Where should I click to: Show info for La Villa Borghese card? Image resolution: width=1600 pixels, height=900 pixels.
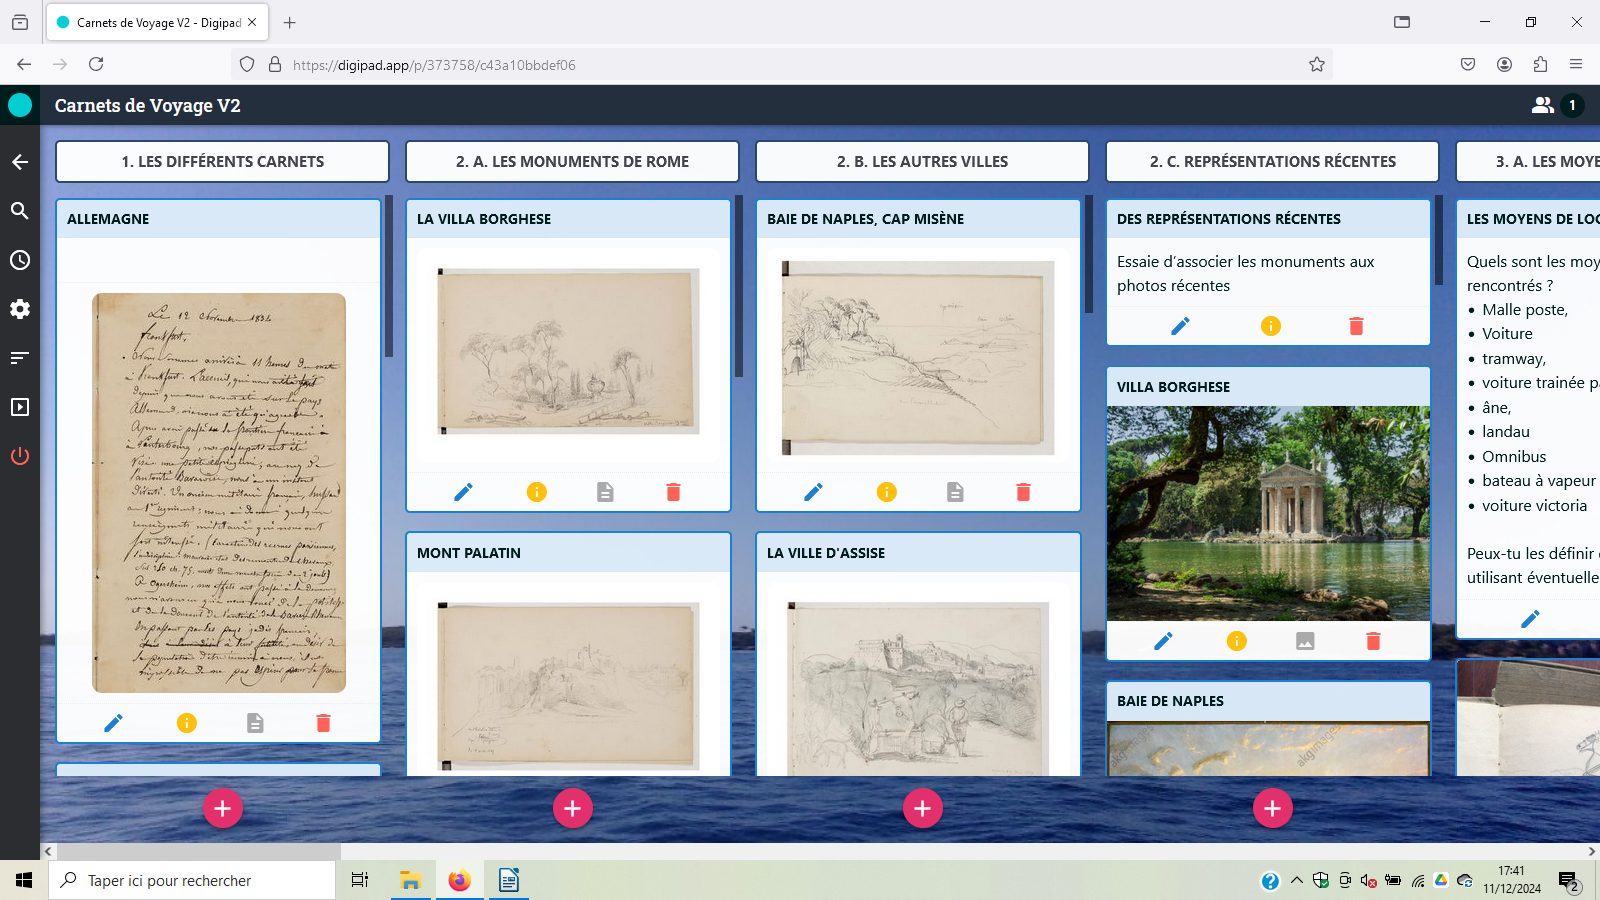click(537, 492)
